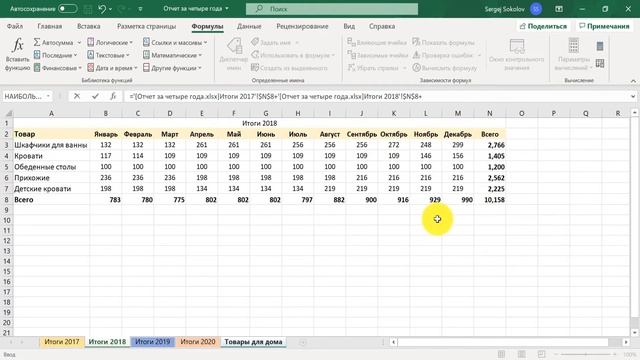
Task: Select the Итоги 2019 sheet tab
Action: click(152, 342)
